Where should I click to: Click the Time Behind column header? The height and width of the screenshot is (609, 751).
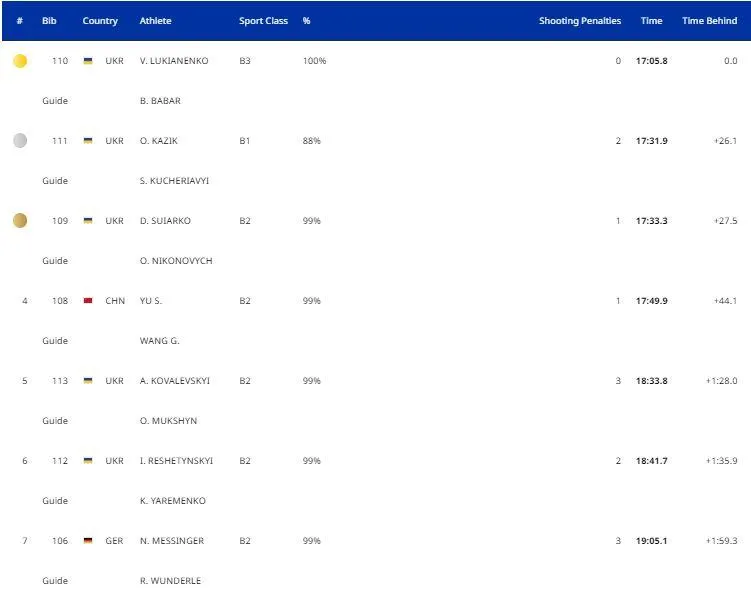click(709, 21)
